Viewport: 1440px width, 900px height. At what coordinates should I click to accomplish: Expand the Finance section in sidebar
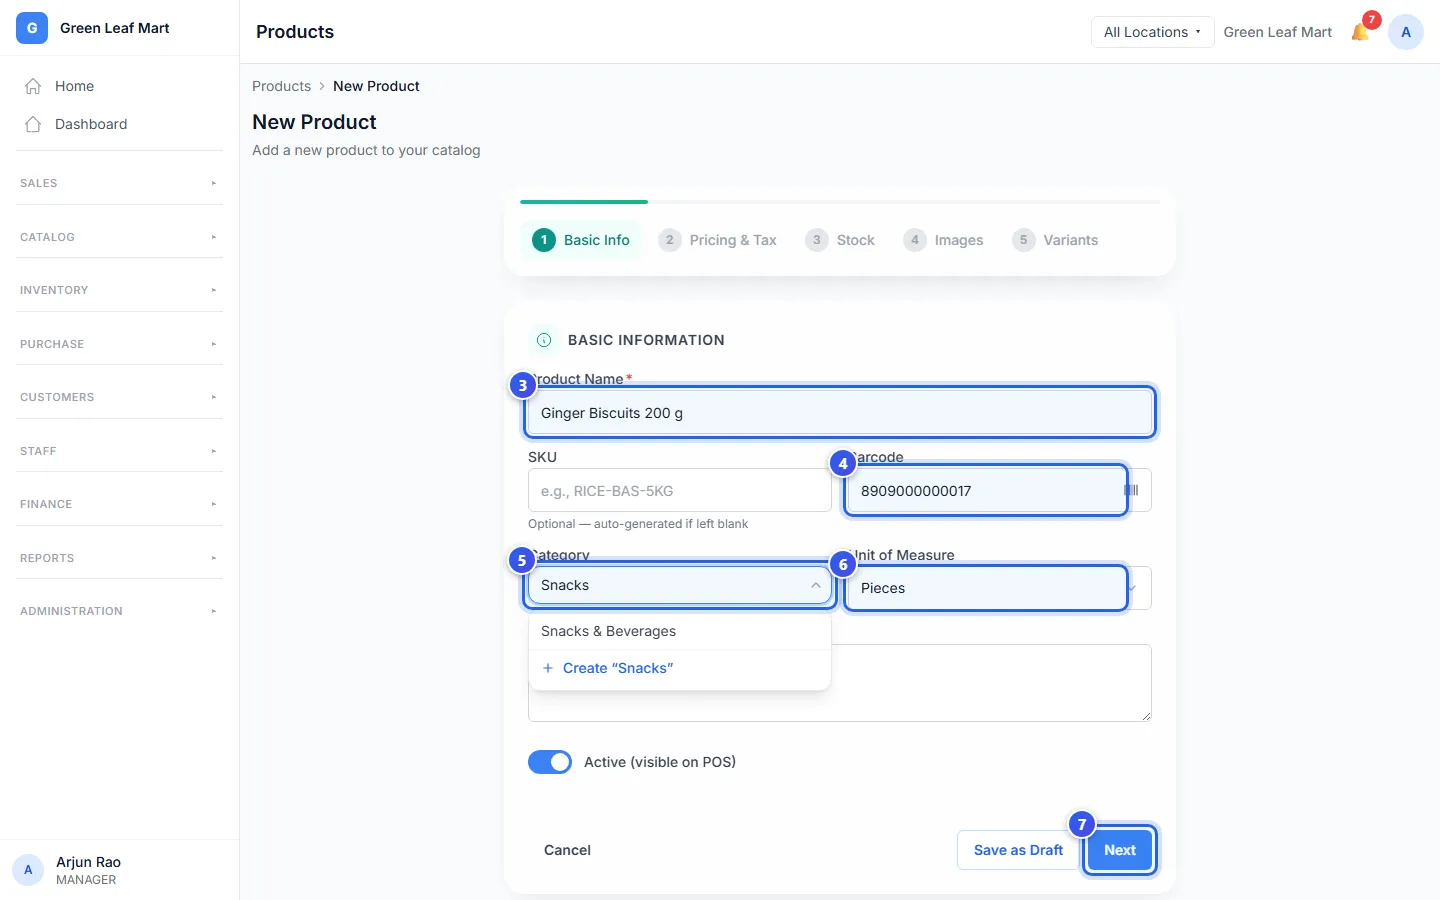pos(120,504)
